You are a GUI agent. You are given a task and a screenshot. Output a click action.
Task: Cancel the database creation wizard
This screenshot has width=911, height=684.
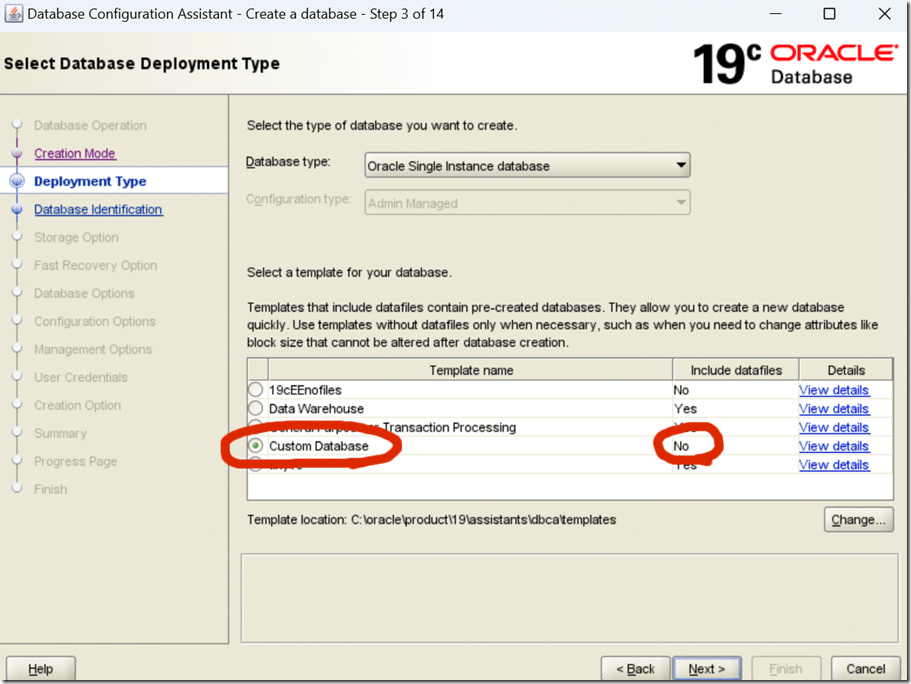click(865, 669)
